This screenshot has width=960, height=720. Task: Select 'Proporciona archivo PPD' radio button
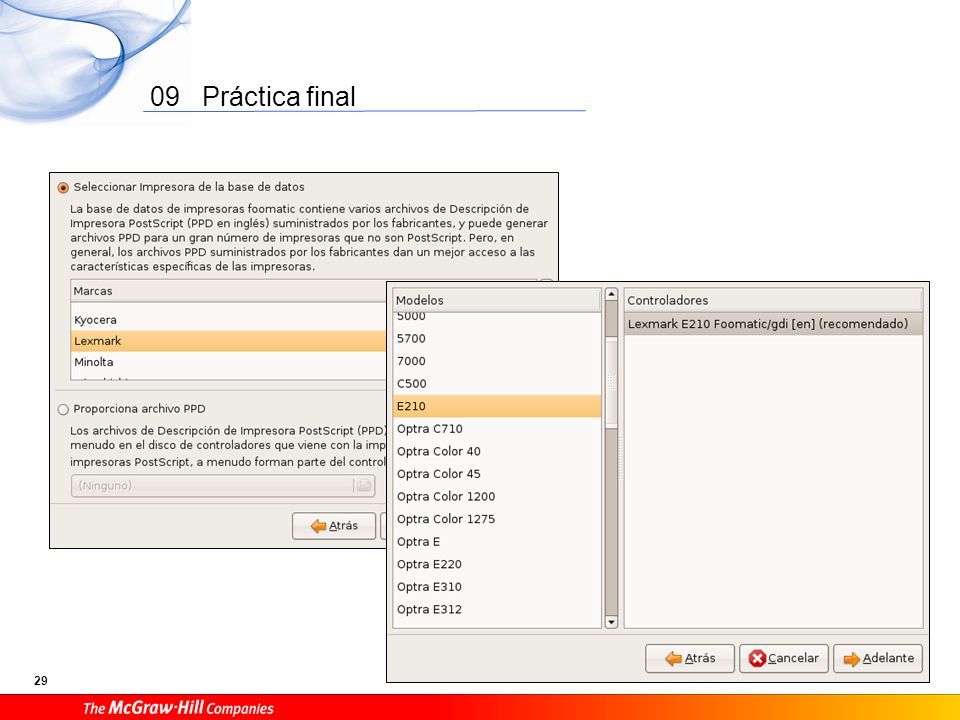coord(63,409)
